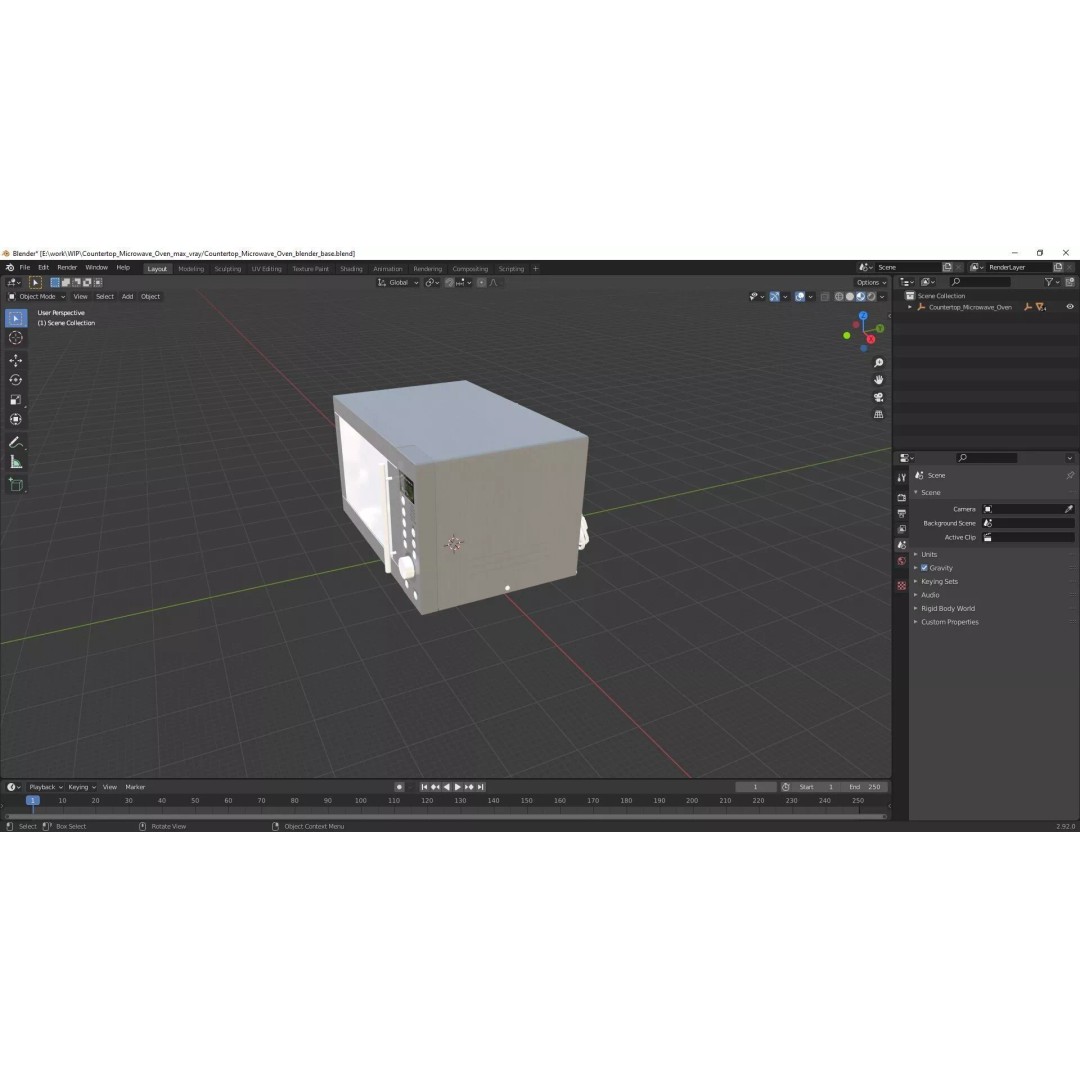
Task: Toggle X-ray display in viewport header
Action: pyautogui.click(x=824, y=297)
